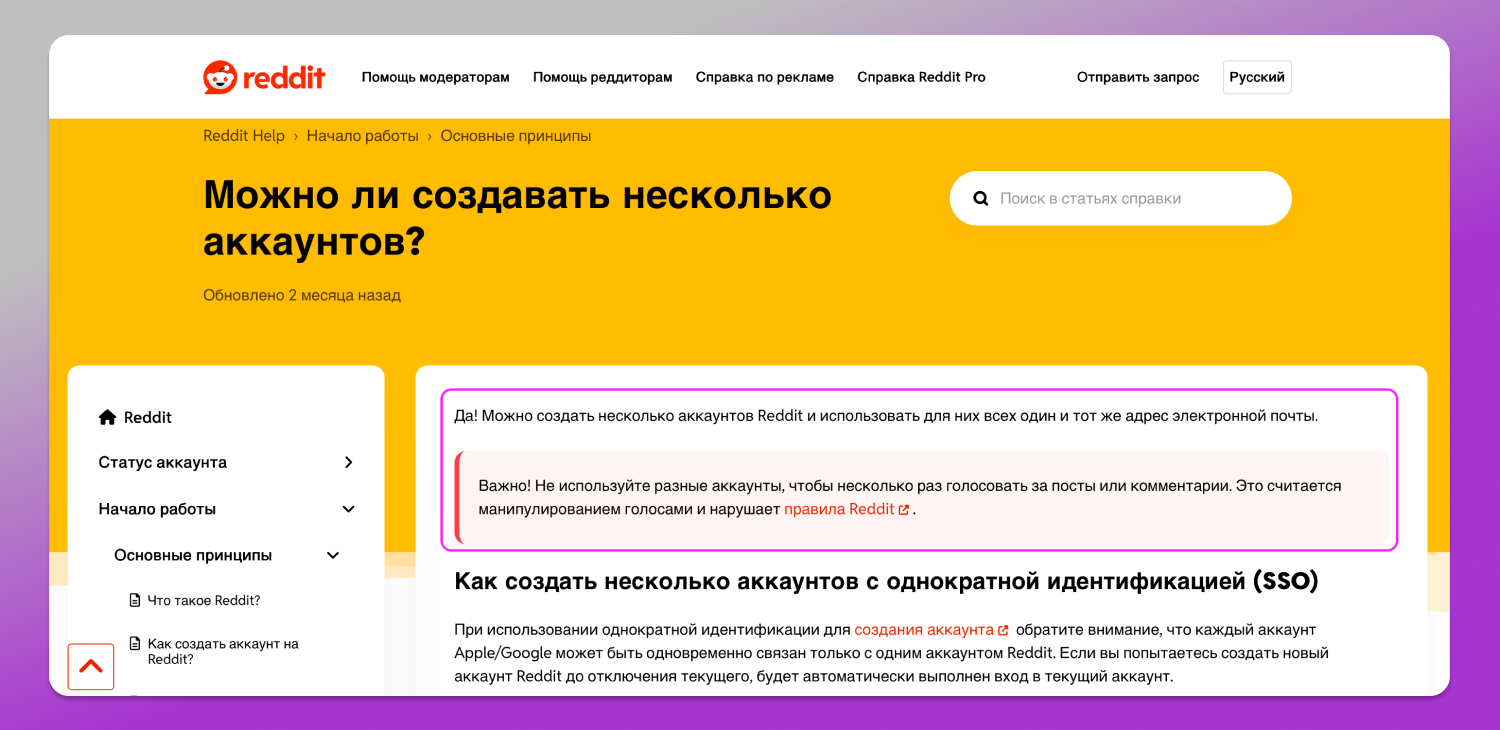Screen dimensions: 1500x730
Task: Open Справка Reddit Pro menu item
Action: pyautogui.click(x=921, y=77)
